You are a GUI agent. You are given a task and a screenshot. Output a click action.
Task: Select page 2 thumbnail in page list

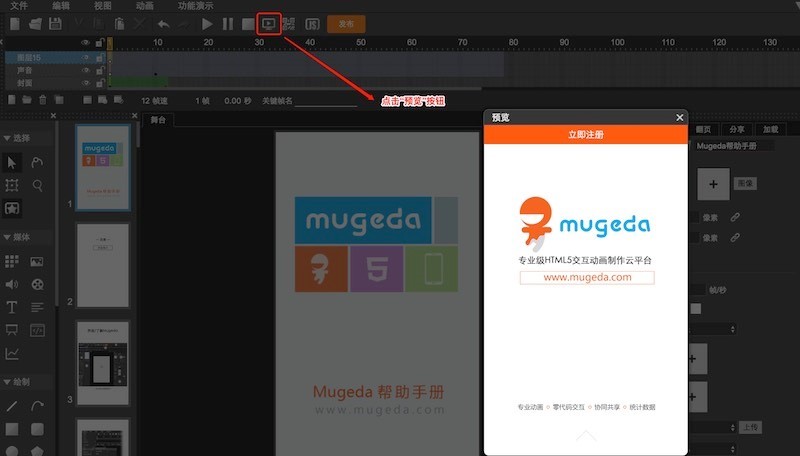coord(103,265)
